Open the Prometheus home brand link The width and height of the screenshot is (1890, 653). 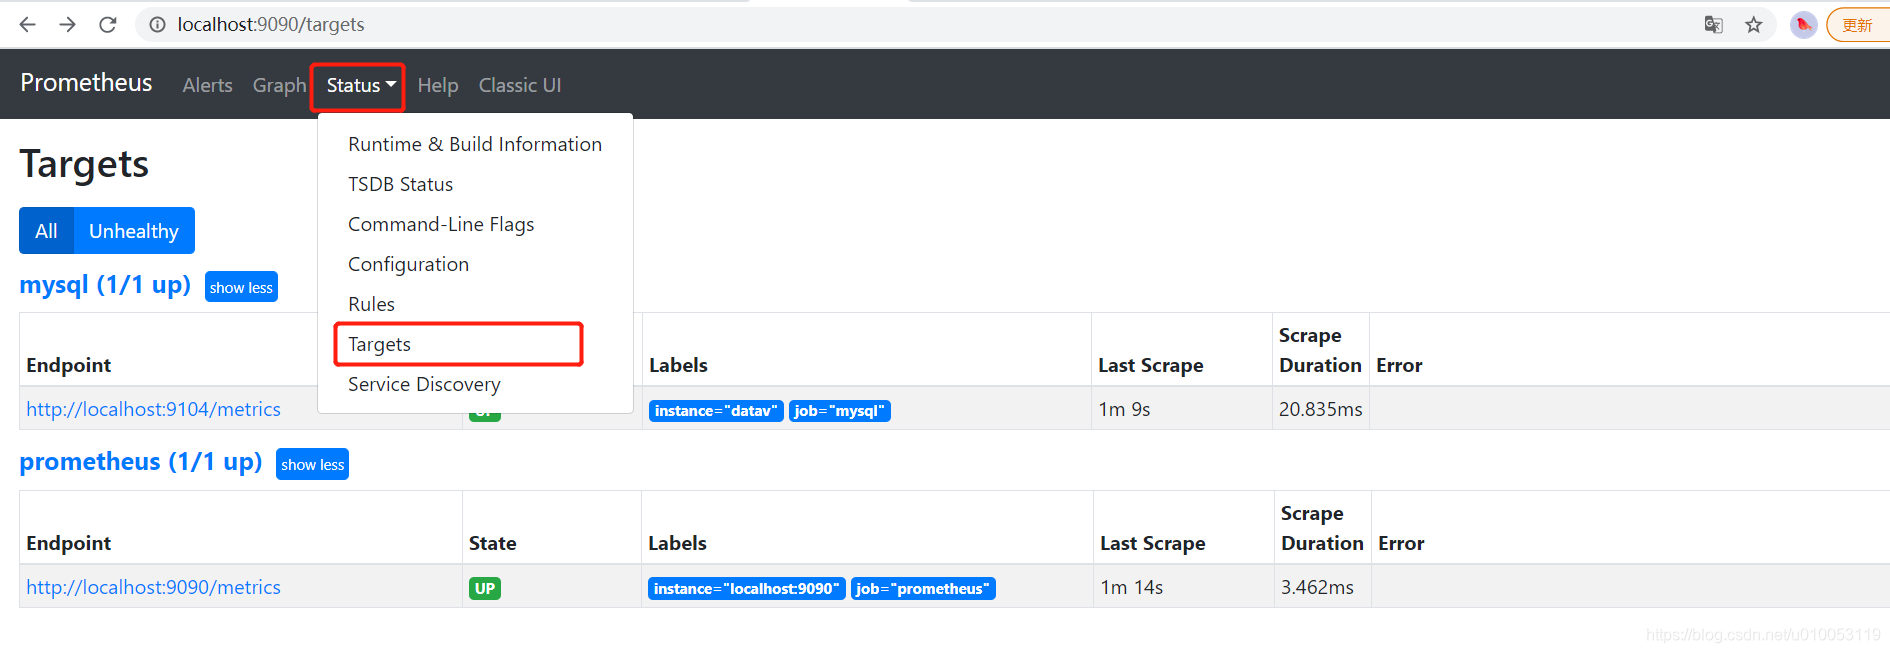(86, 83)
